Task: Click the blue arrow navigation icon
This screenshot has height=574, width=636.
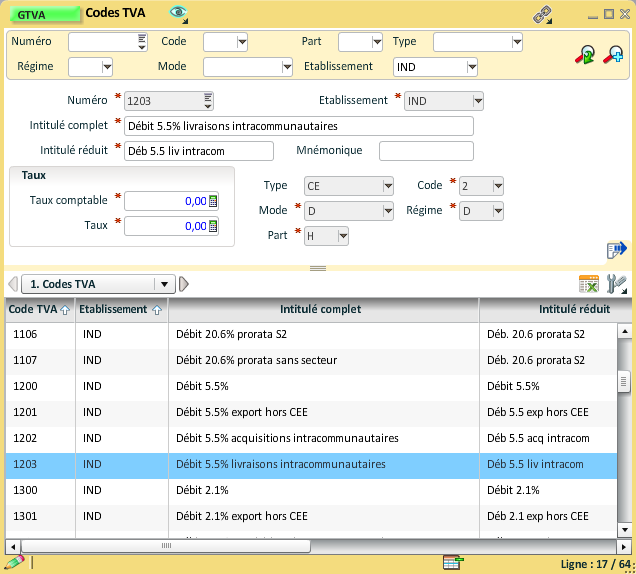Action: click(616, 249)
